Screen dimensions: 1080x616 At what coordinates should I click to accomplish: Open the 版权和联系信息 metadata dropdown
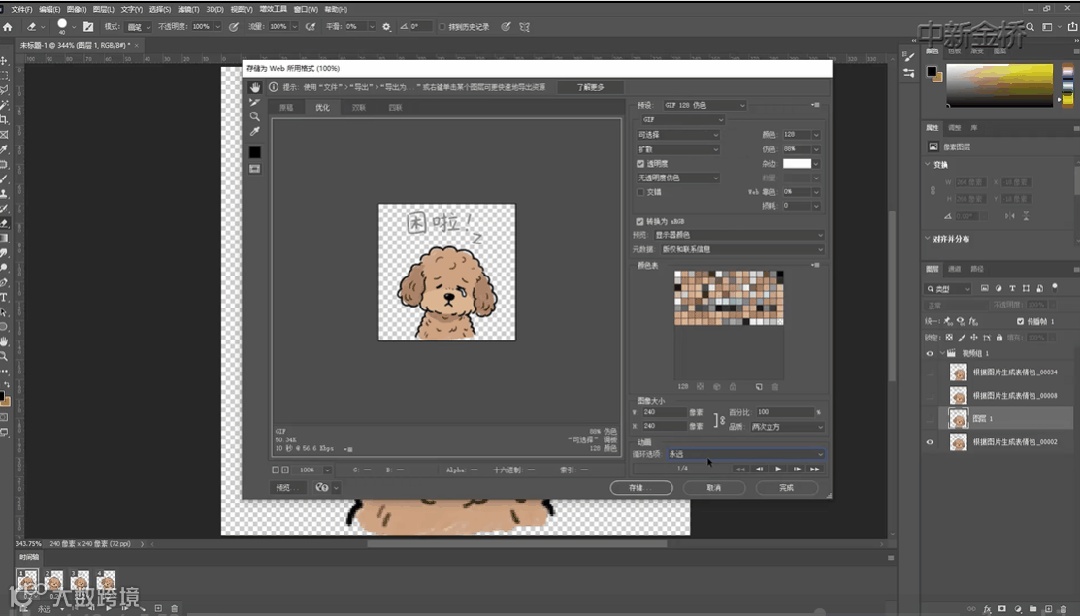(x=741, y=249)
